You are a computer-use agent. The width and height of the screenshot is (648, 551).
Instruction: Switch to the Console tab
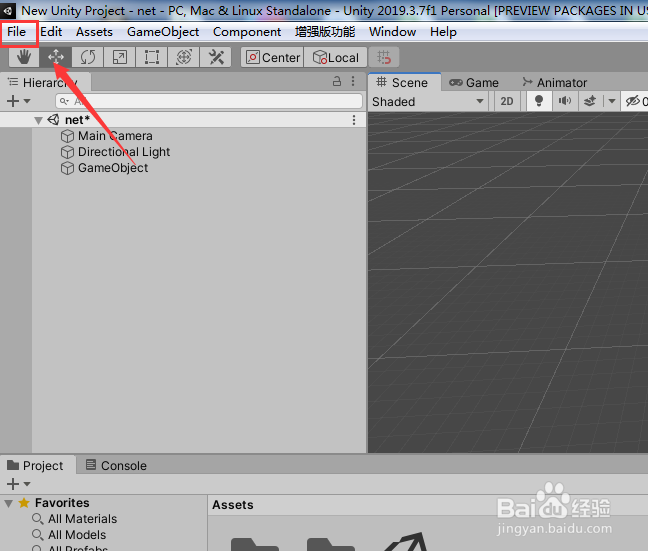117,465
